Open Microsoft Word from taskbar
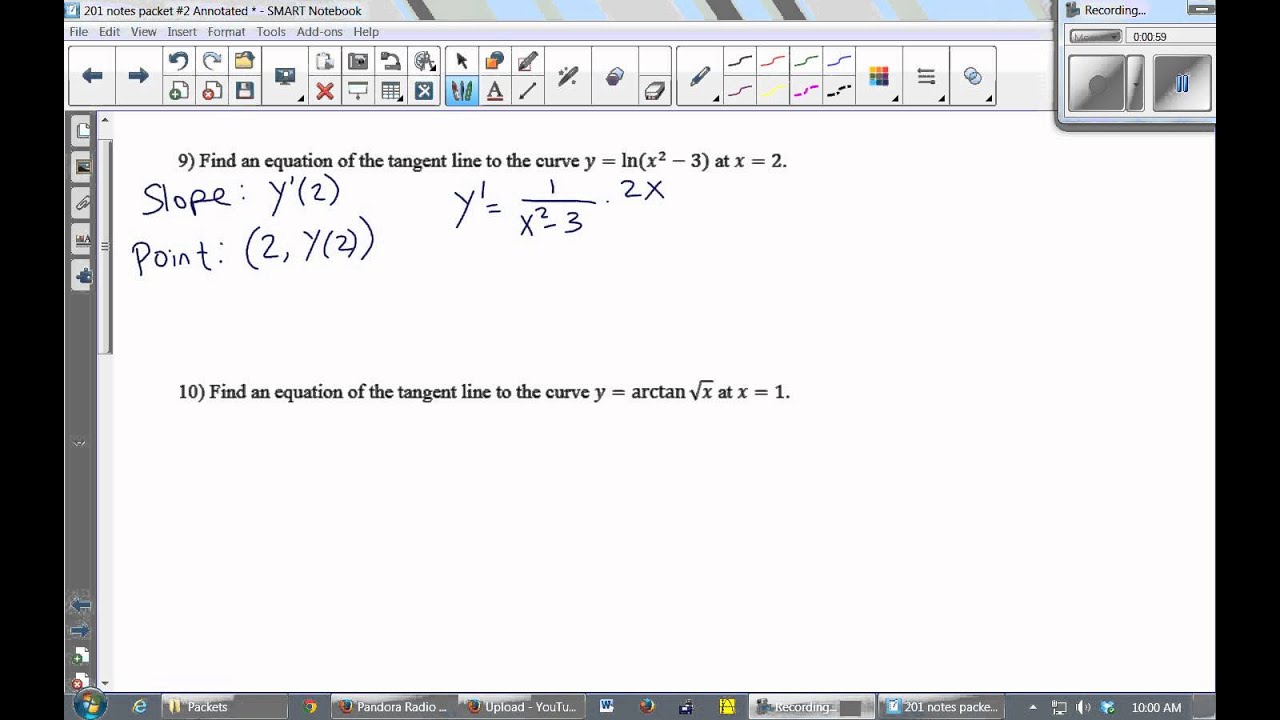1280x720 pixels. pyautogui.click(x=606, y=707)
